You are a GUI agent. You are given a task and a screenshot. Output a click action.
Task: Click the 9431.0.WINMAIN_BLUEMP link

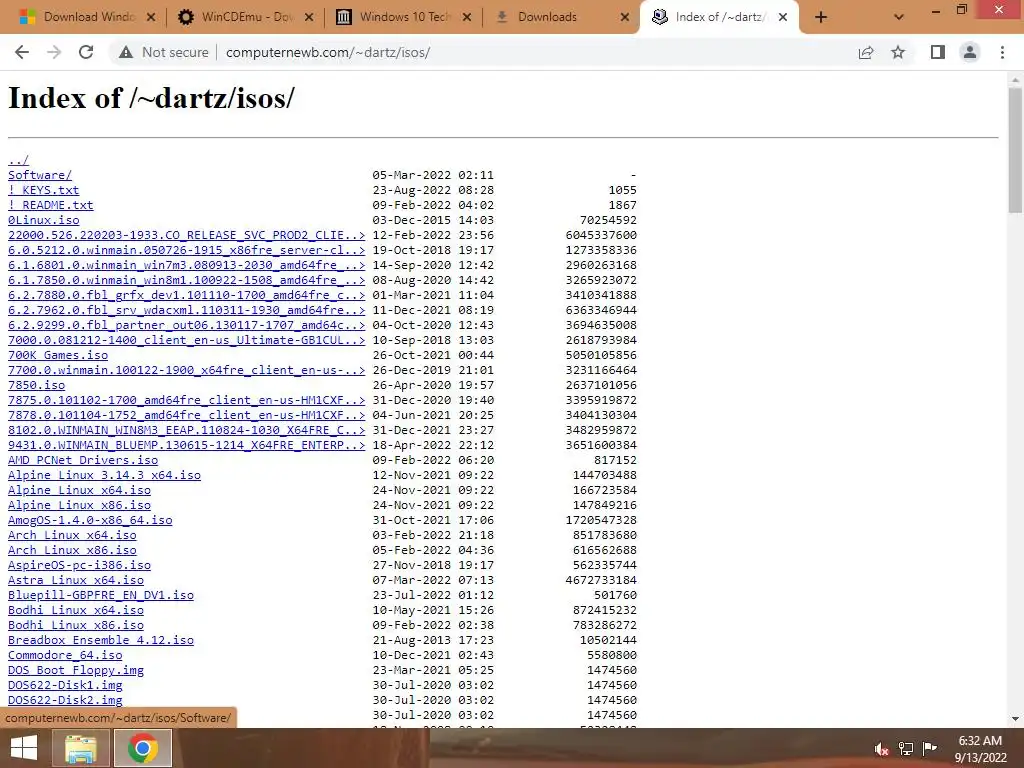[x=187, y=445]
